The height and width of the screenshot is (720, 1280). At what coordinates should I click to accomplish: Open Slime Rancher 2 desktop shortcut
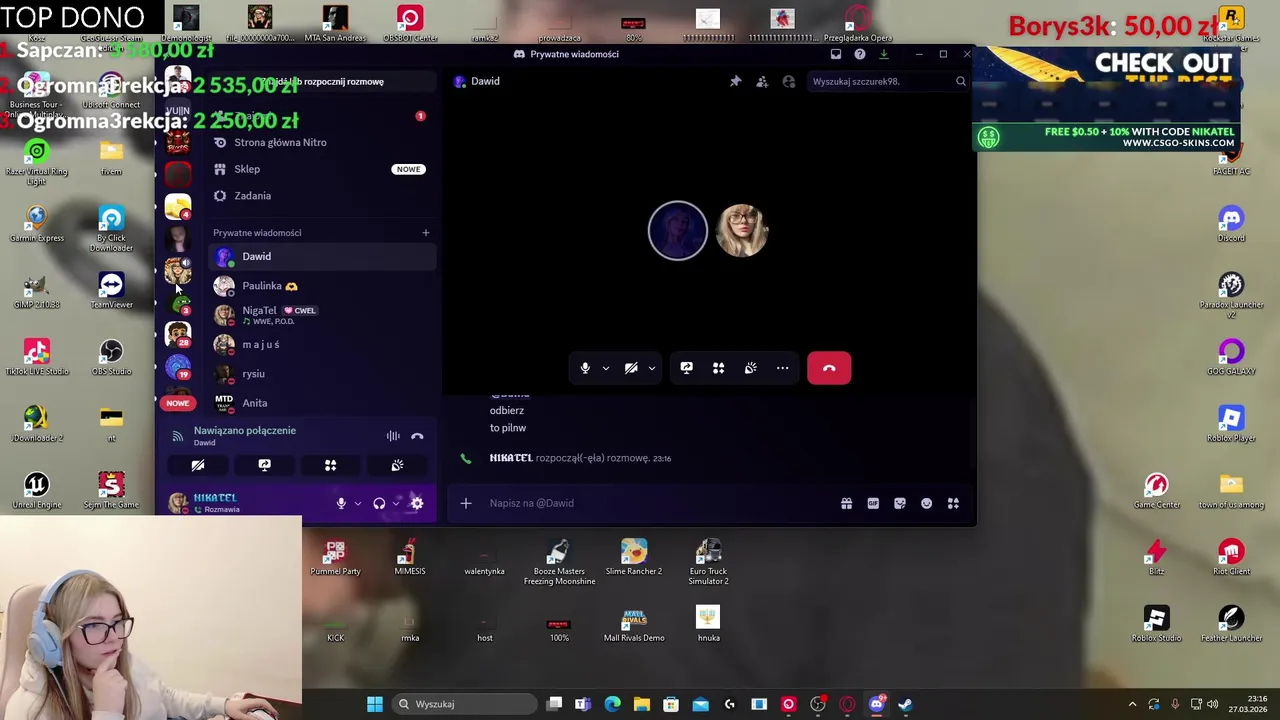click(634, 557)
